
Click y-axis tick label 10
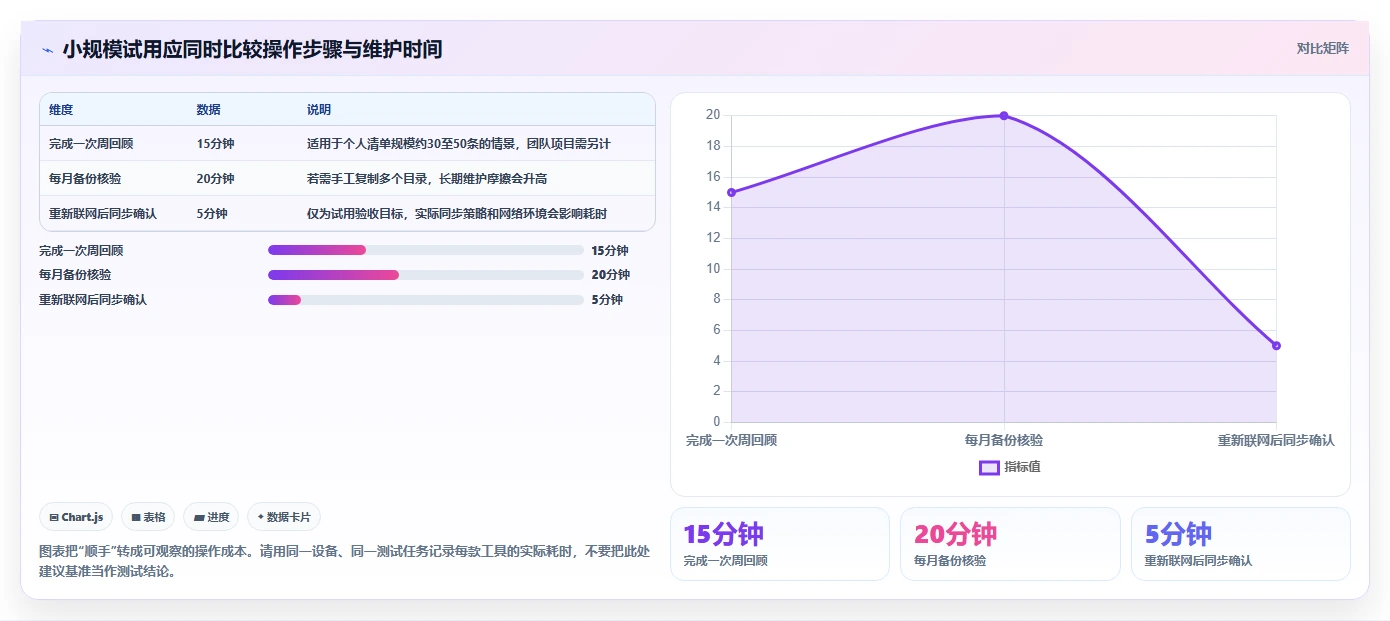713,268
